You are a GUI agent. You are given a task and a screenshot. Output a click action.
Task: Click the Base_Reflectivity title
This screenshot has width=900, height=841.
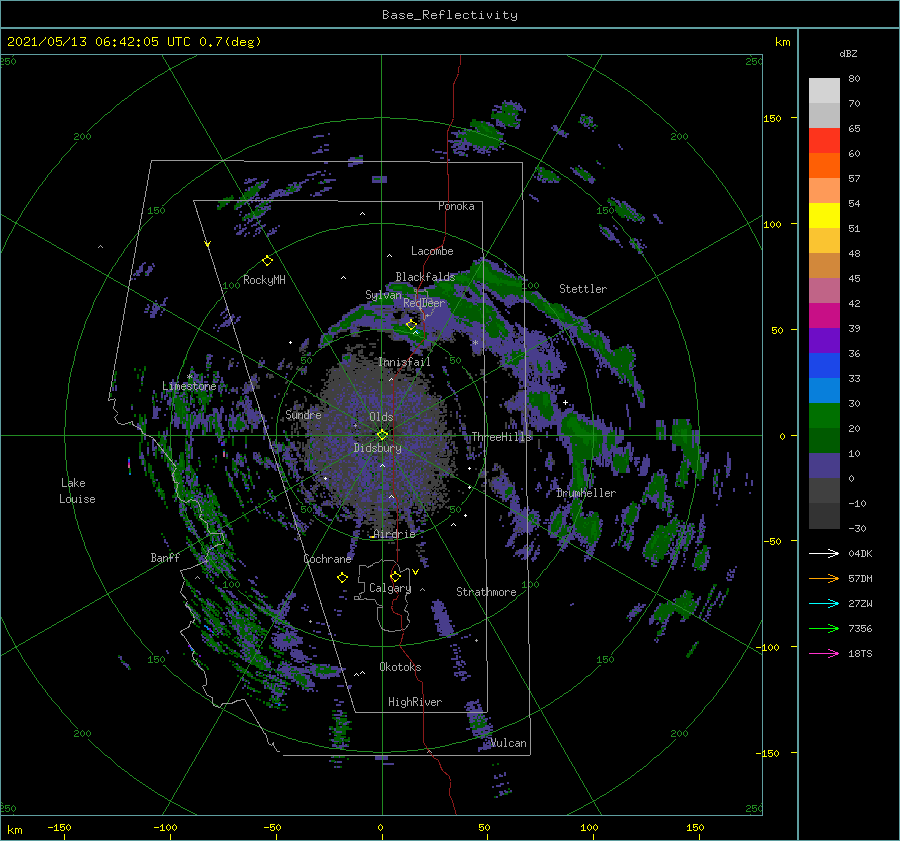point(450,15)
